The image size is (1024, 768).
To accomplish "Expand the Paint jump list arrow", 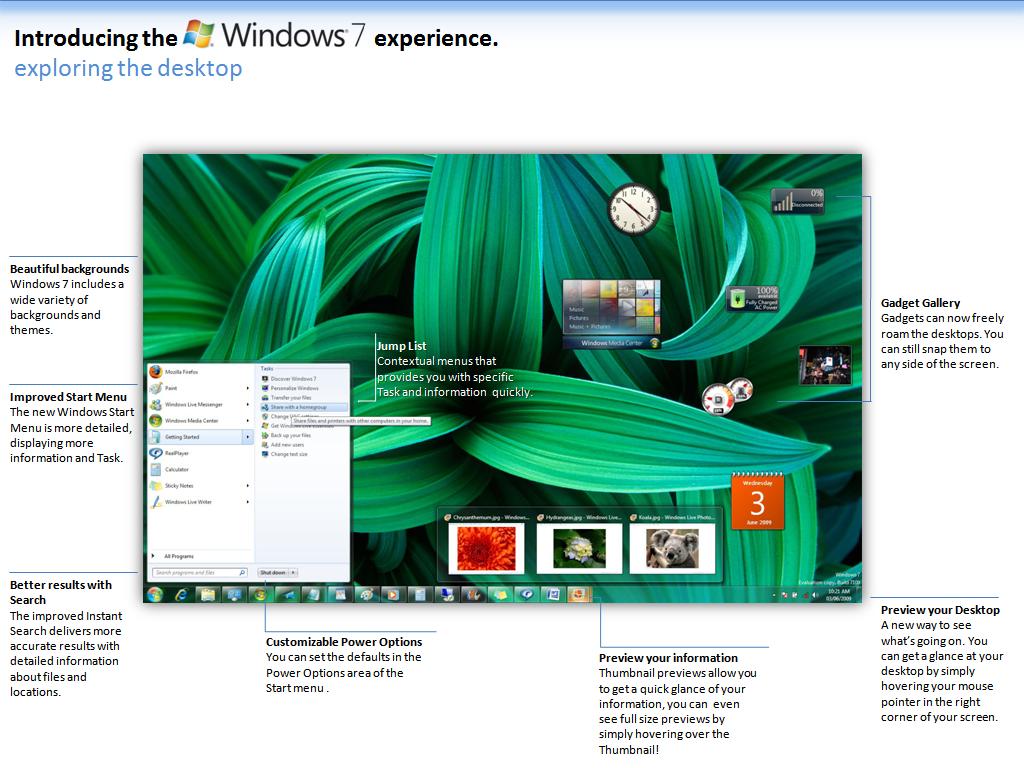I will 248,388.
